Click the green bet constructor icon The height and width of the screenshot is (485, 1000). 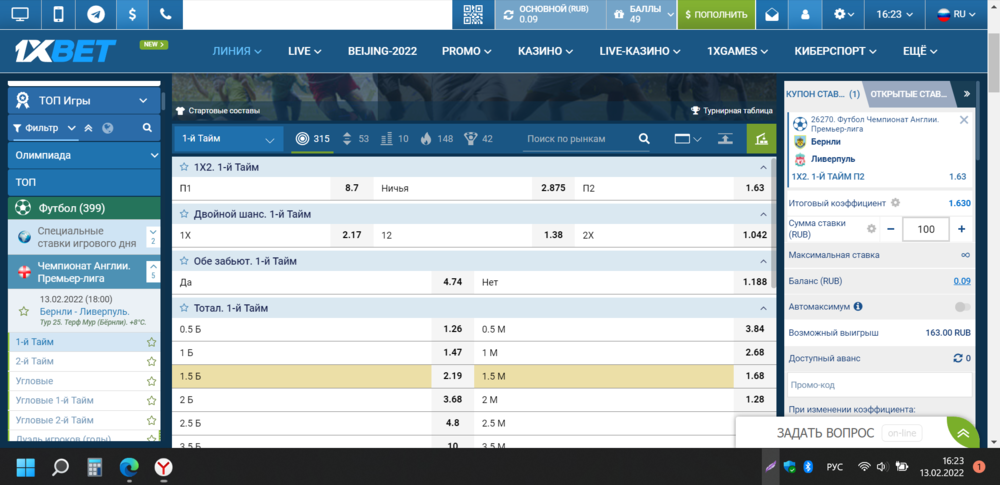[x=761, y=139]
